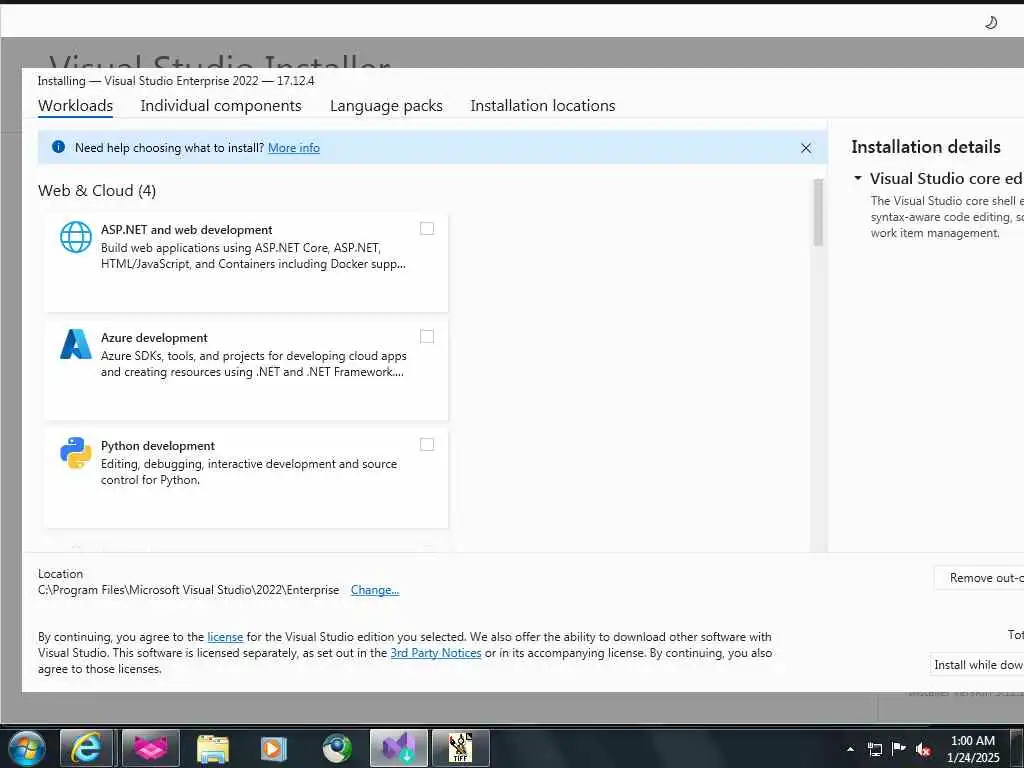Click the network tray icon

click(x=874, y=749)
